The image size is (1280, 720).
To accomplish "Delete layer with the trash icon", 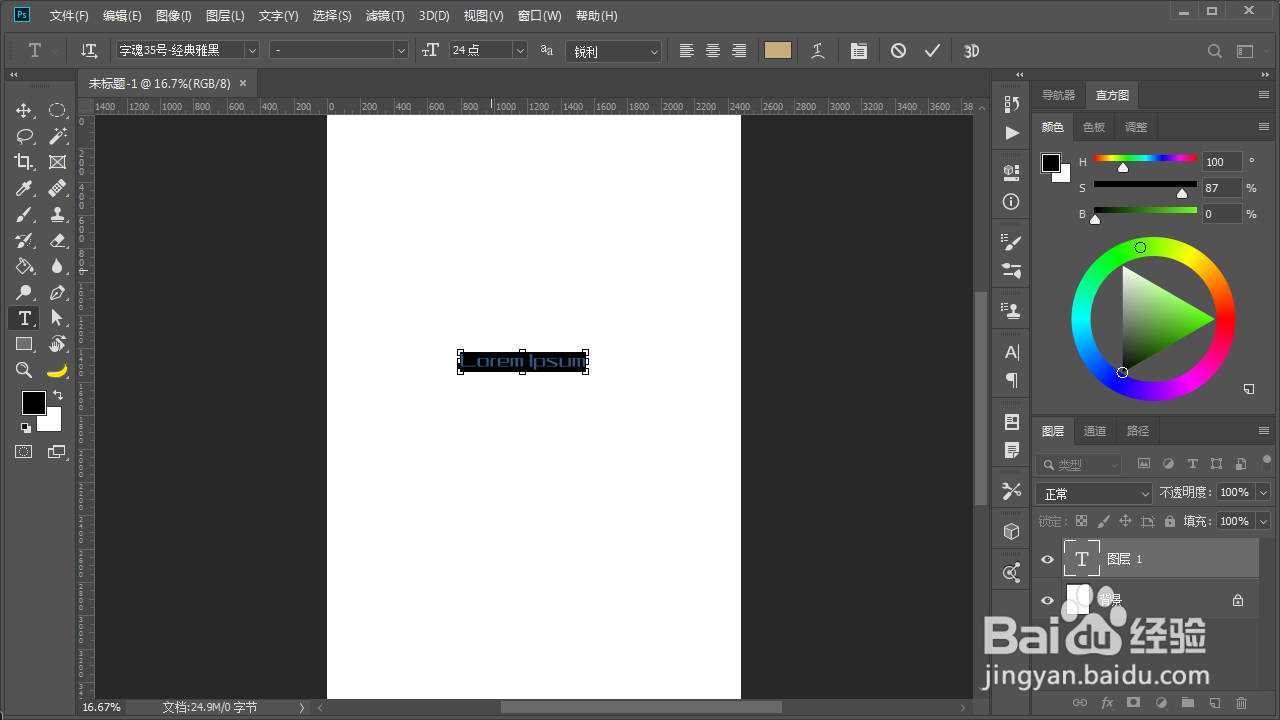I will pos(1242,703).
